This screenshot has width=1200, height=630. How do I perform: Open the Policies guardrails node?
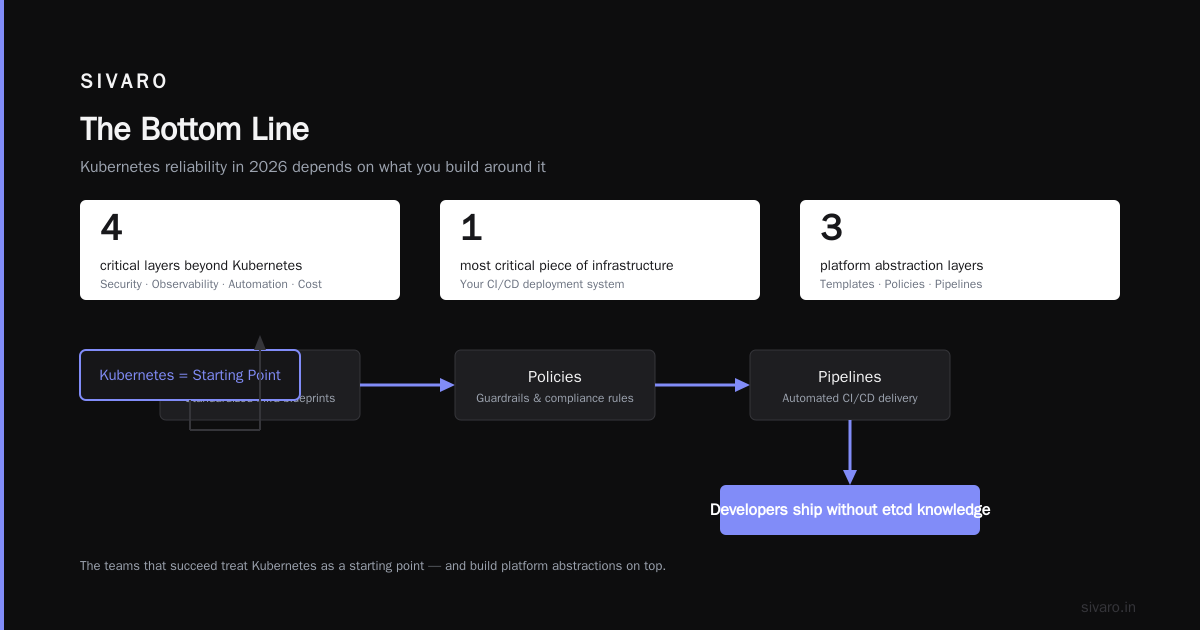(555, 385)
